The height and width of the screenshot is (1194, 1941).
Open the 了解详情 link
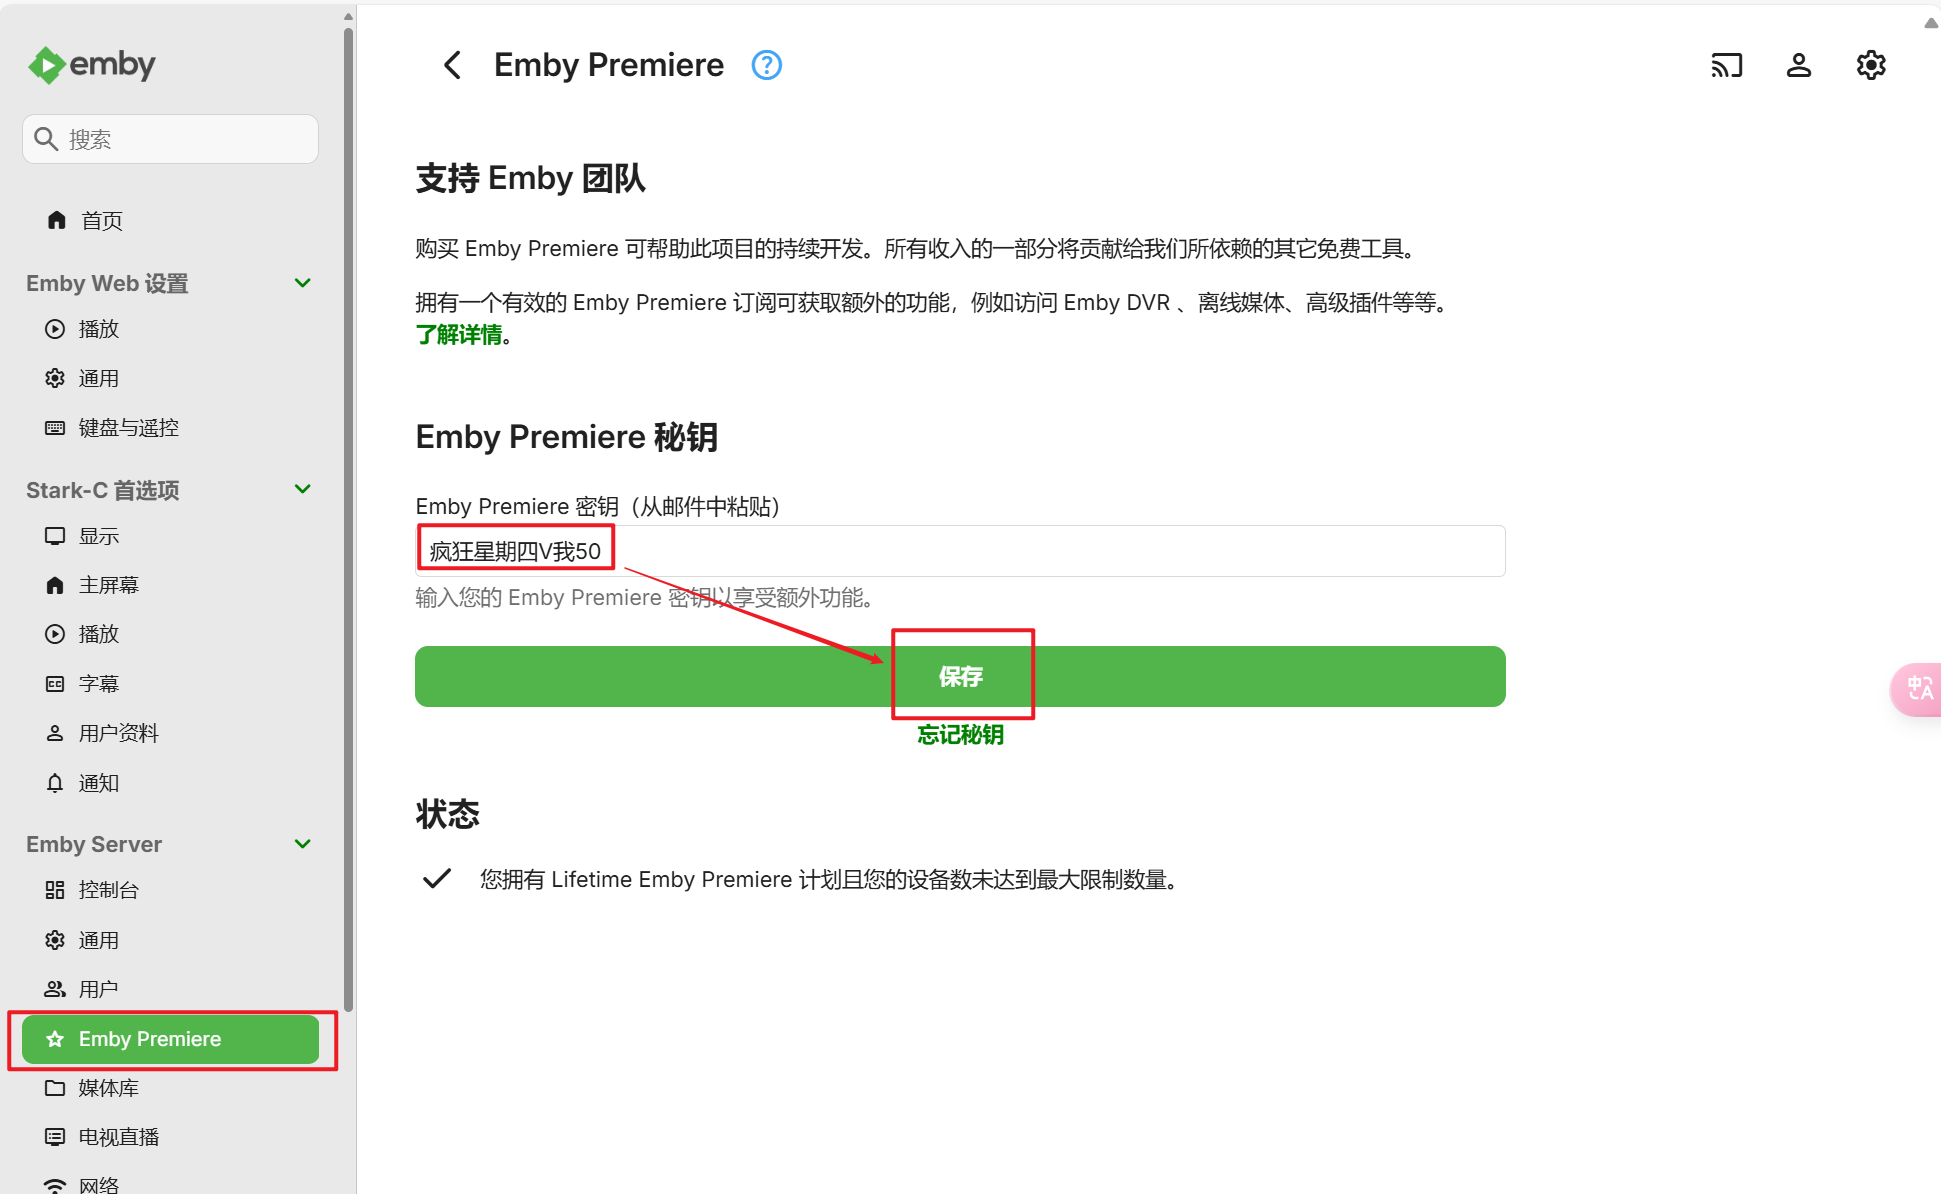[x=459, y=335]
